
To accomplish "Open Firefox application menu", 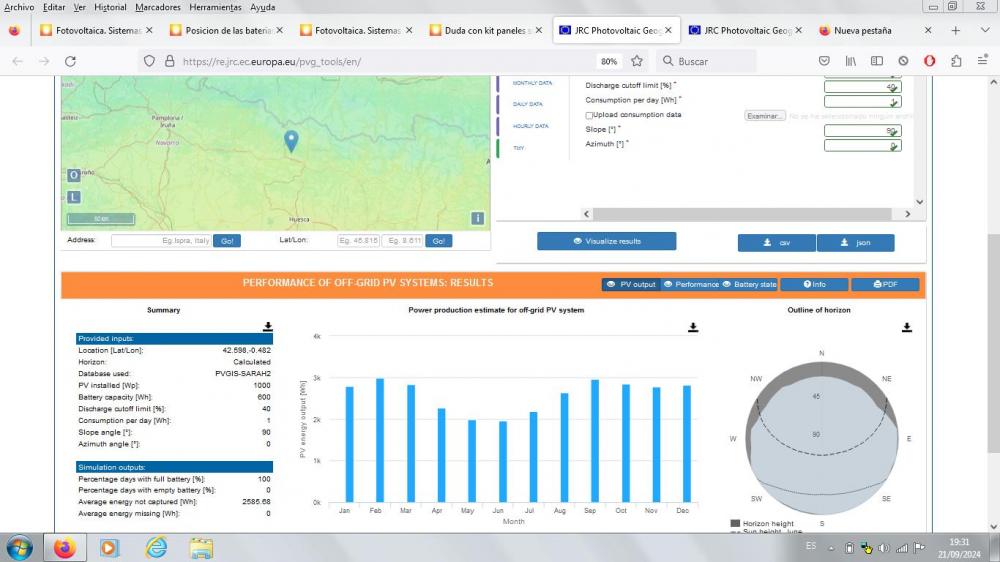I will (982, 61).
